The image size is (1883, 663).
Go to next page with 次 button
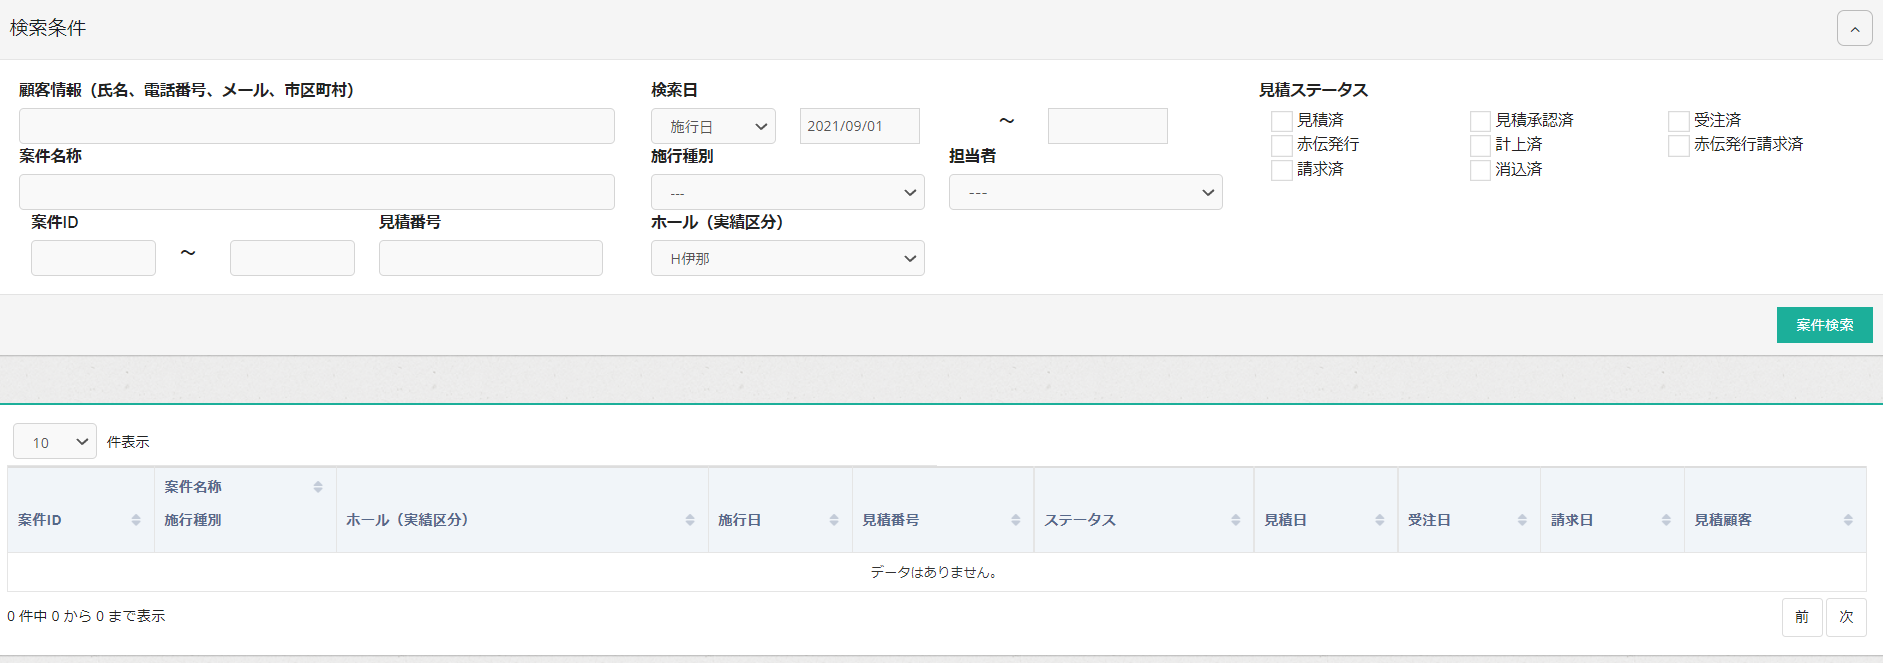pos(1846,617)
